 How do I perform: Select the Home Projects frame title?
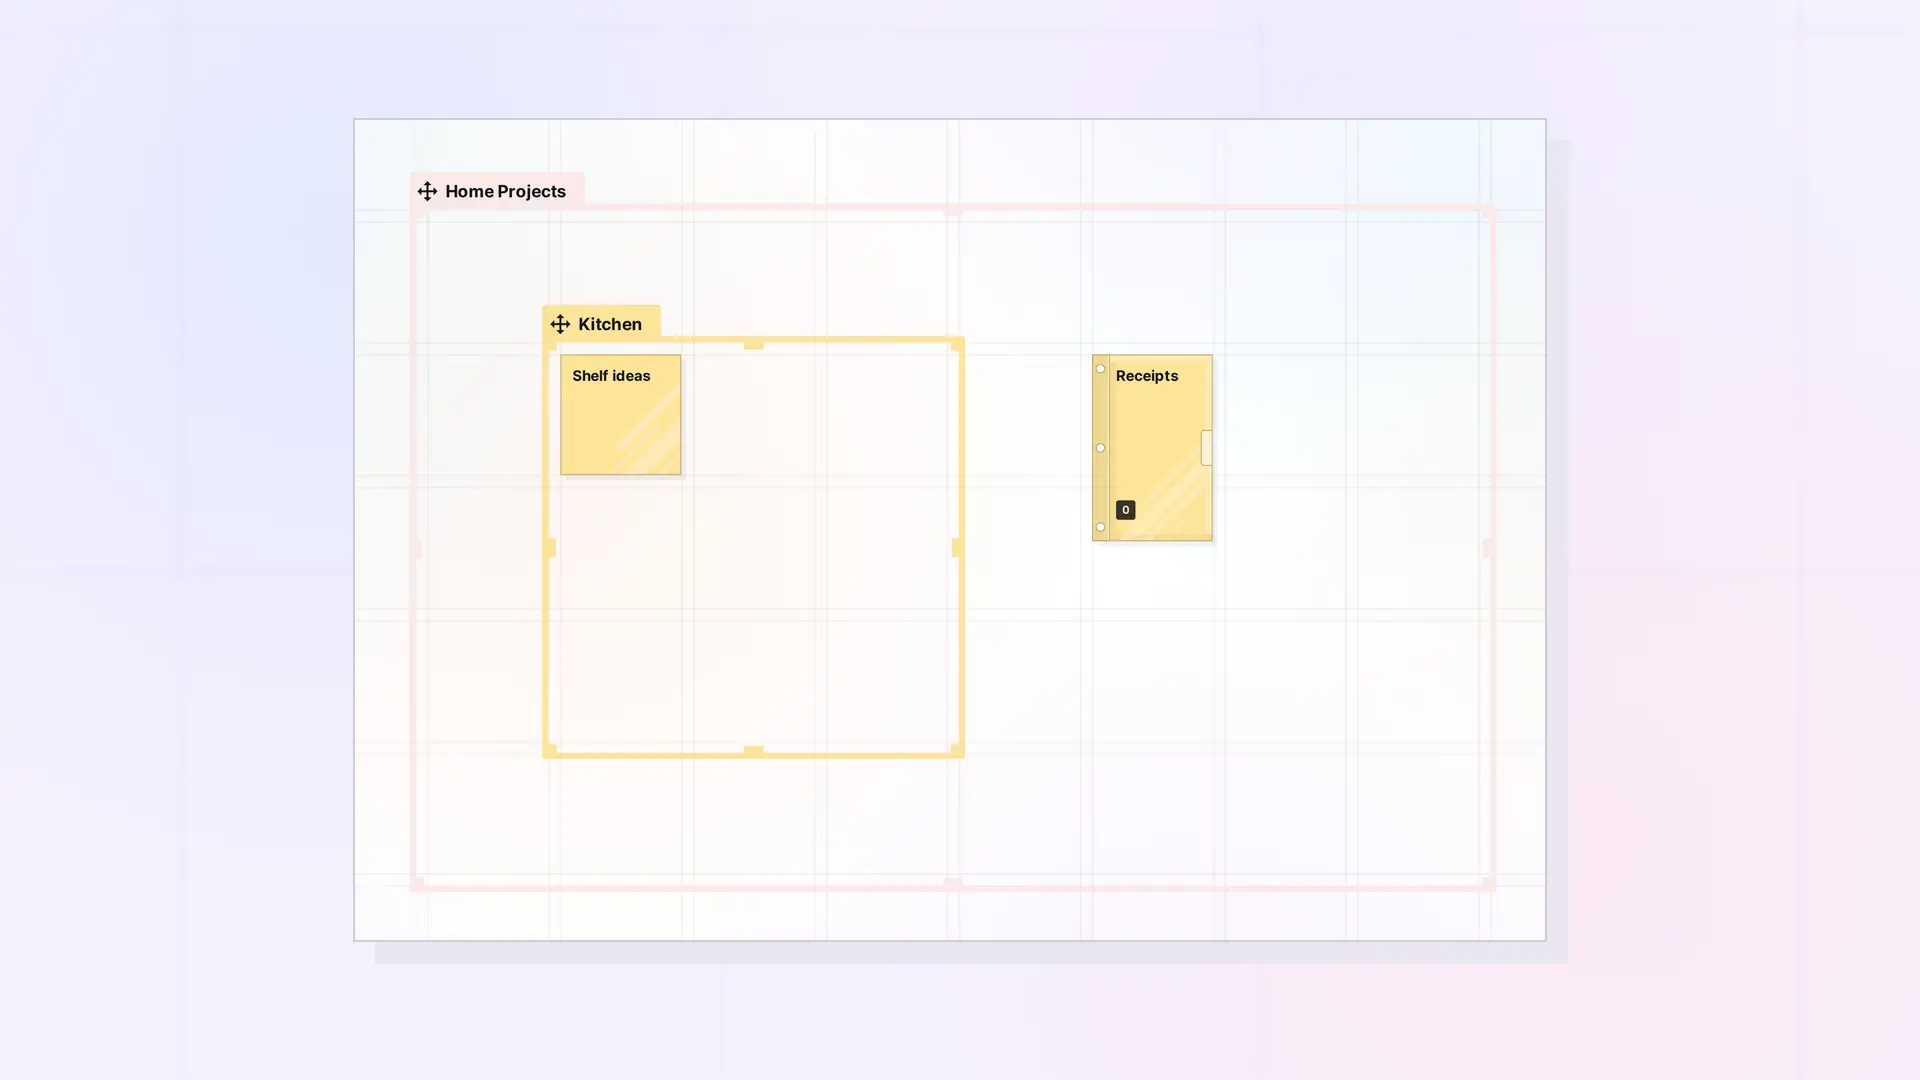pos(505,191)
